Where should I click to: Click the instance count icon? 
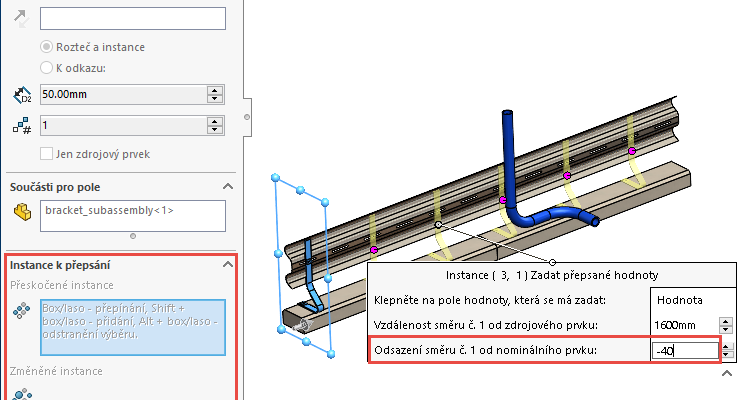[x=22, y=126]
